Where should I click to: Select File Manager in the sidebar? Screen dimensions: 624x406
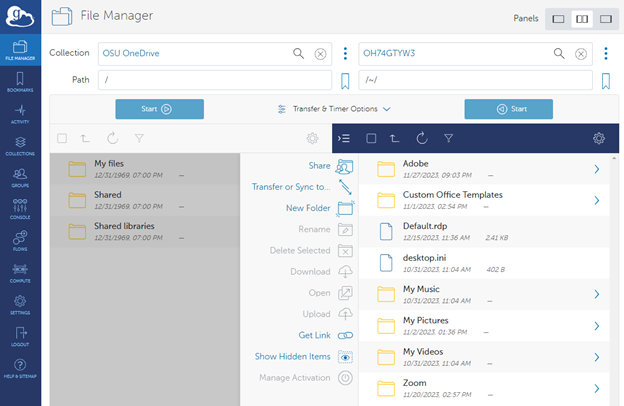(x=20, y=50)
